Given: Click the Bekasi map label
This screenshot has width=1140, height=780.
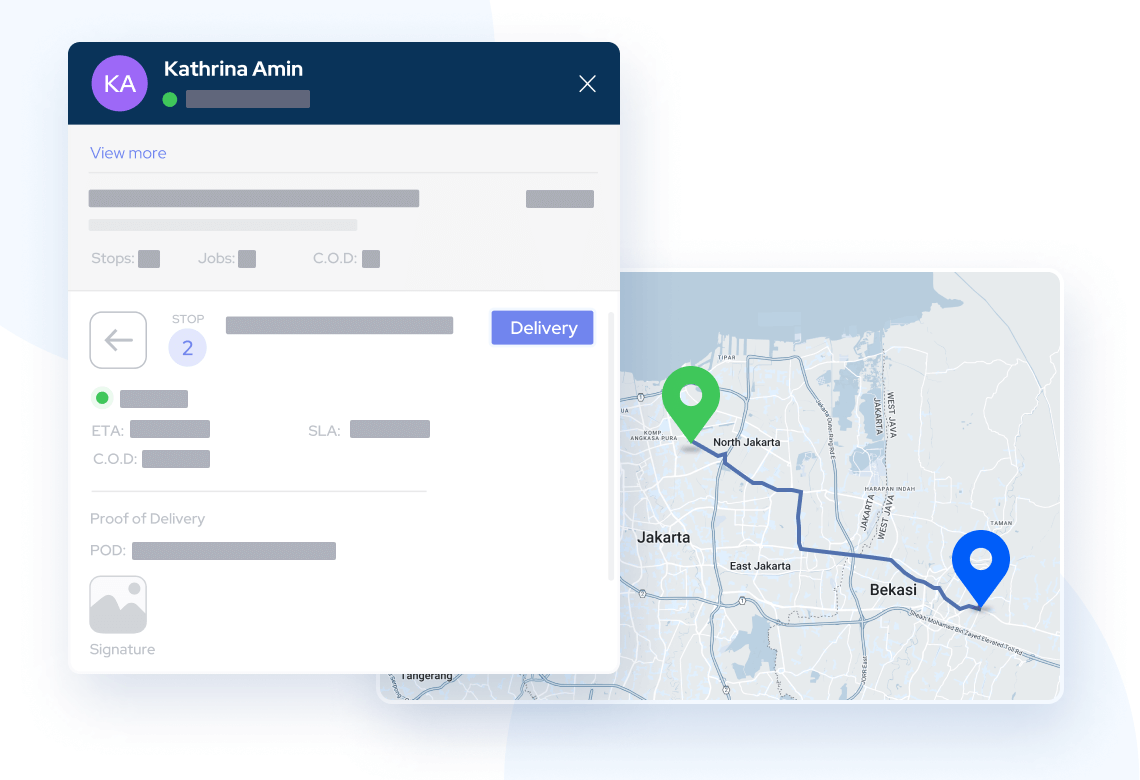Looking at the screenshot, I should click(893, 590).
